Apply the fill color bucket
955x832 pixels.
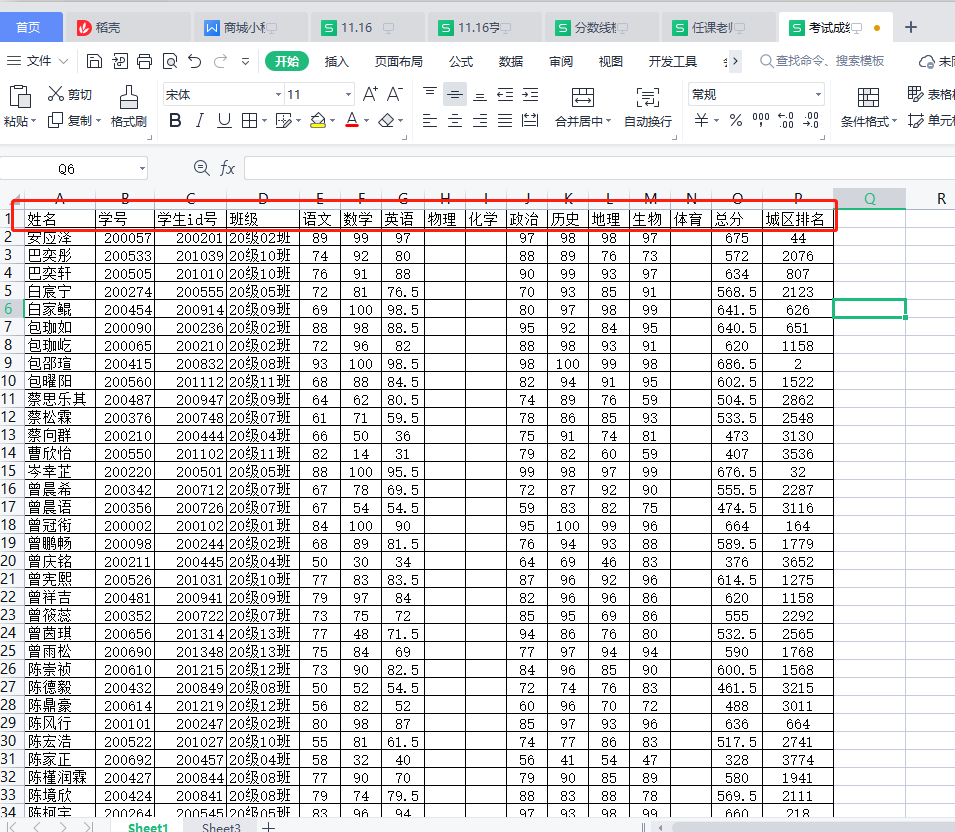pyautogui.click(x=317, y=121)
